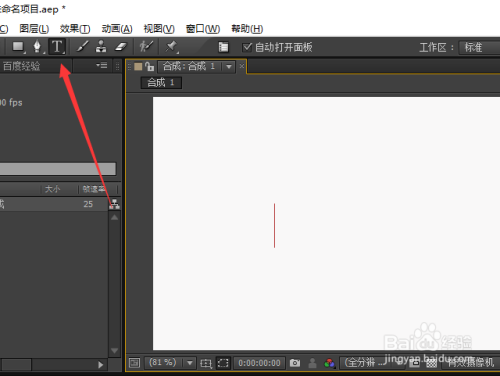Select the Brush tool
The image size is (500, 376).
point(83,47)
